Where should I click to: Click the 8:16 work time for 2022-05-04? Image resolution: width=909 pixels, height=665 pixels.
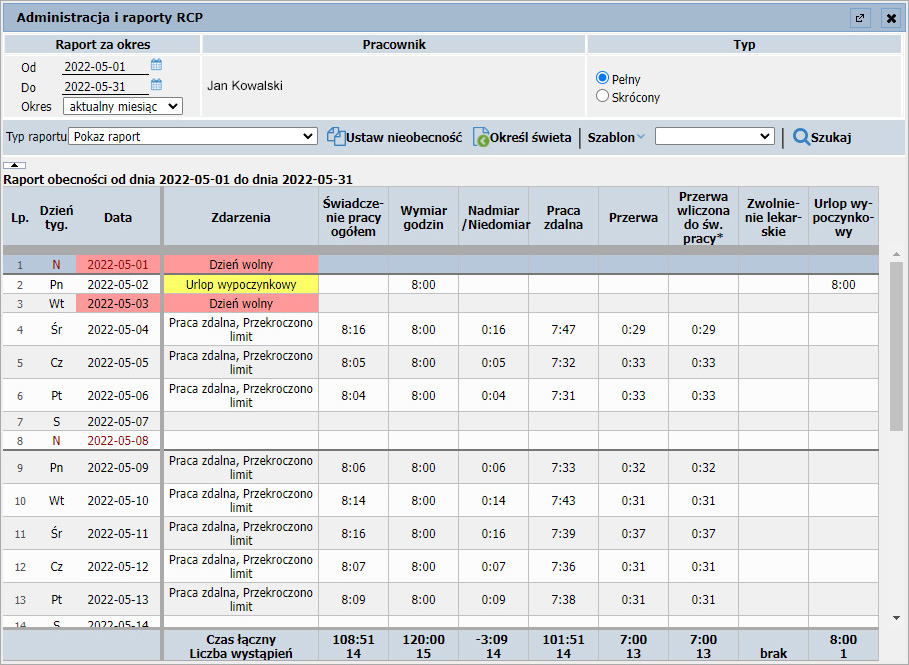(x=353, y=329)
